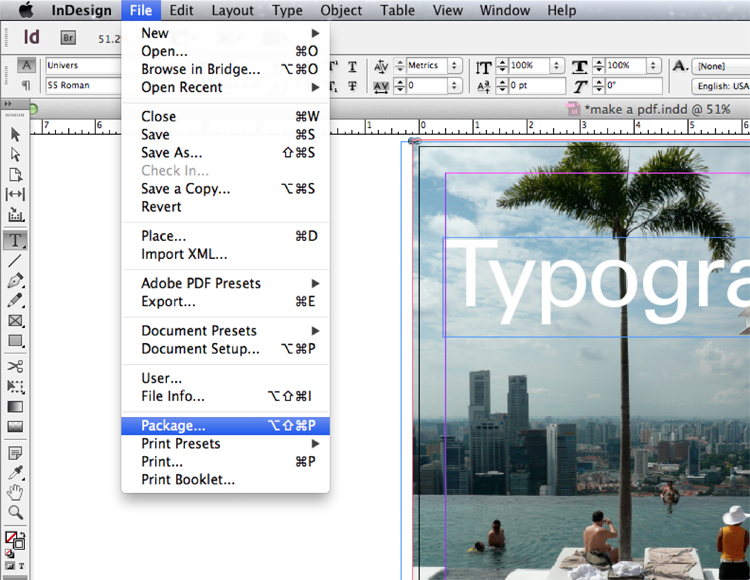Choose Save As... menu item

[x=225, y=153]
